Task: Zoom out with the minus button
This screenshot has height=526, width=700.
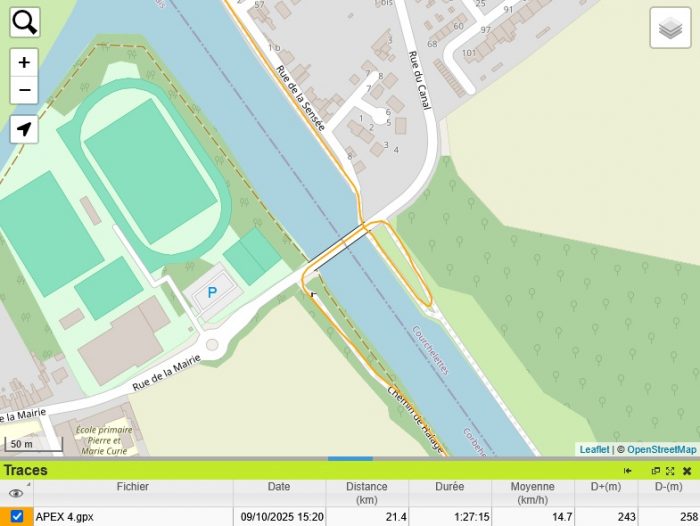Action: tap(24, 90)
